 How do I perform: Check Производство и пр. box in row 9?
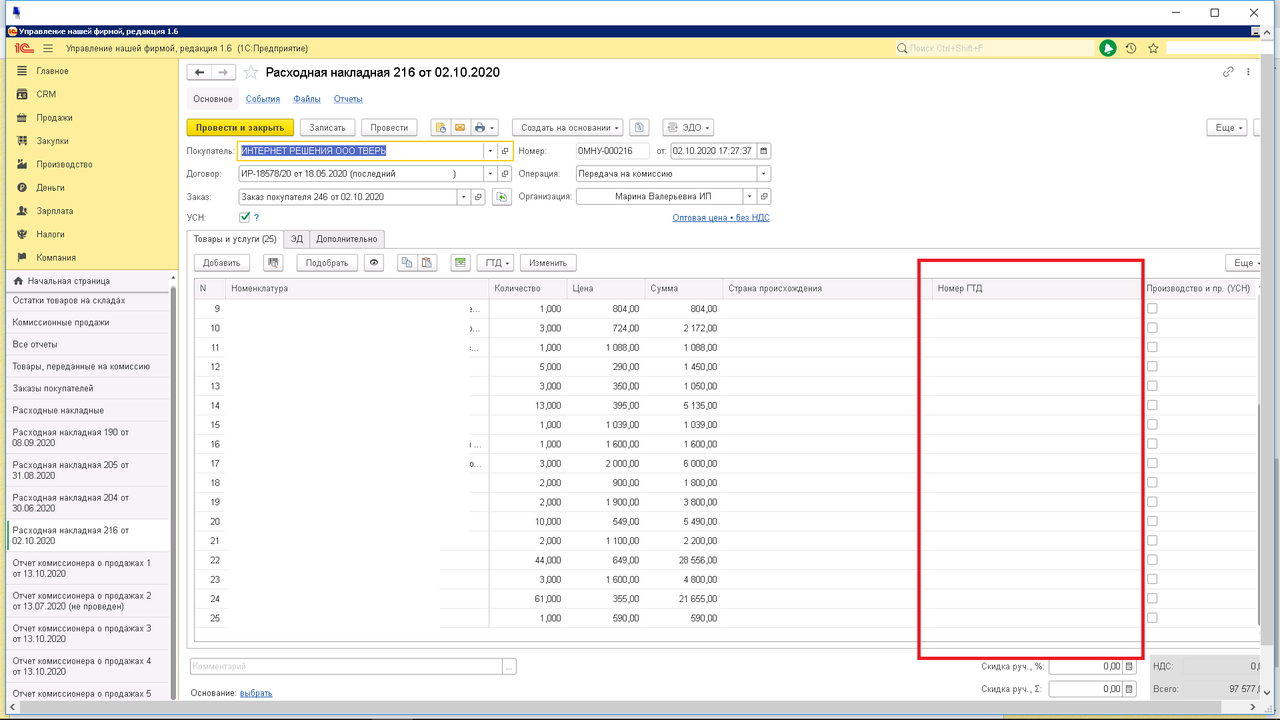(x=1152, y=308)
